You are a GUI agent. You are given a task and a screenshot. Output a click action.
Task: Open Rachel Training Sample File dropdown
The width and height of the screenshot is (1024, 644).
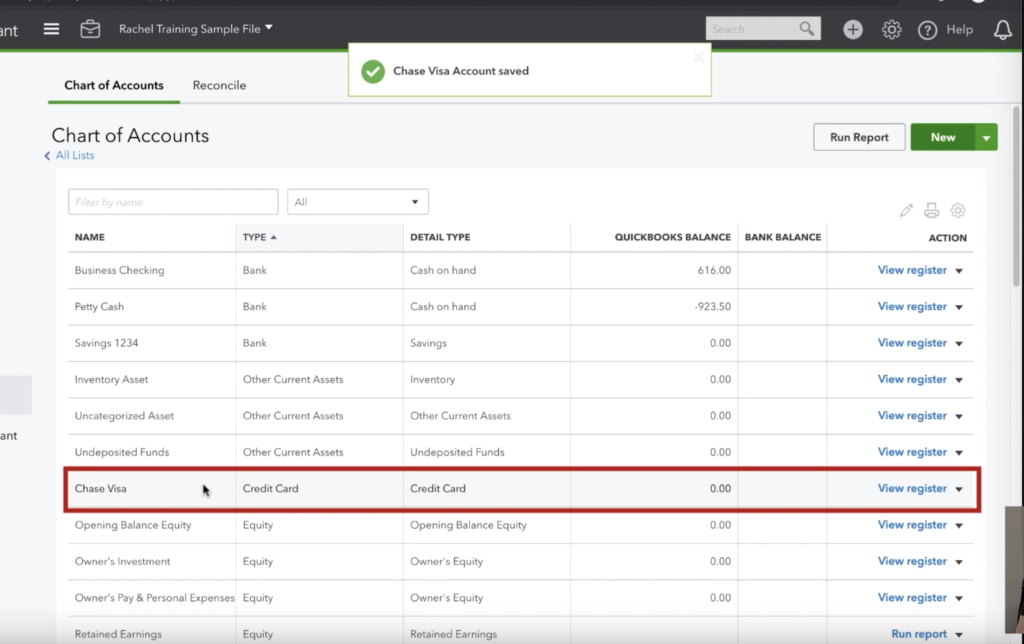tap(195, 29)
